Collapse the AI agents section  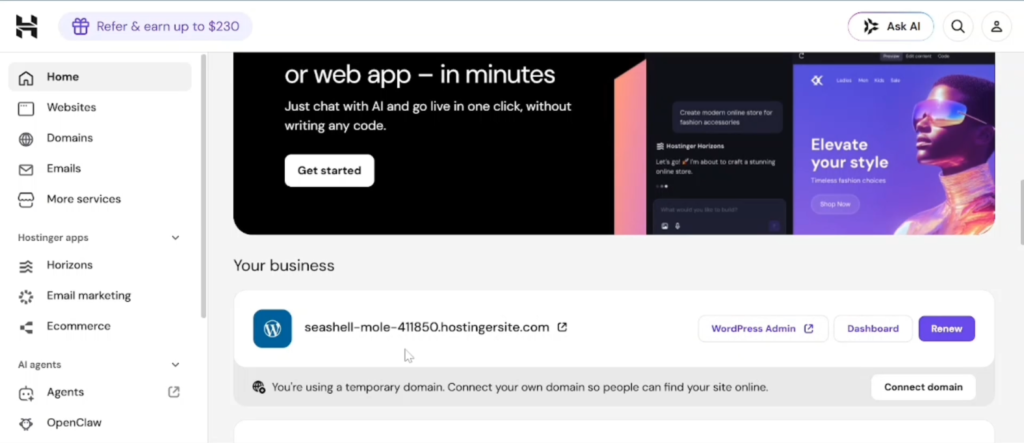(175, 365)
